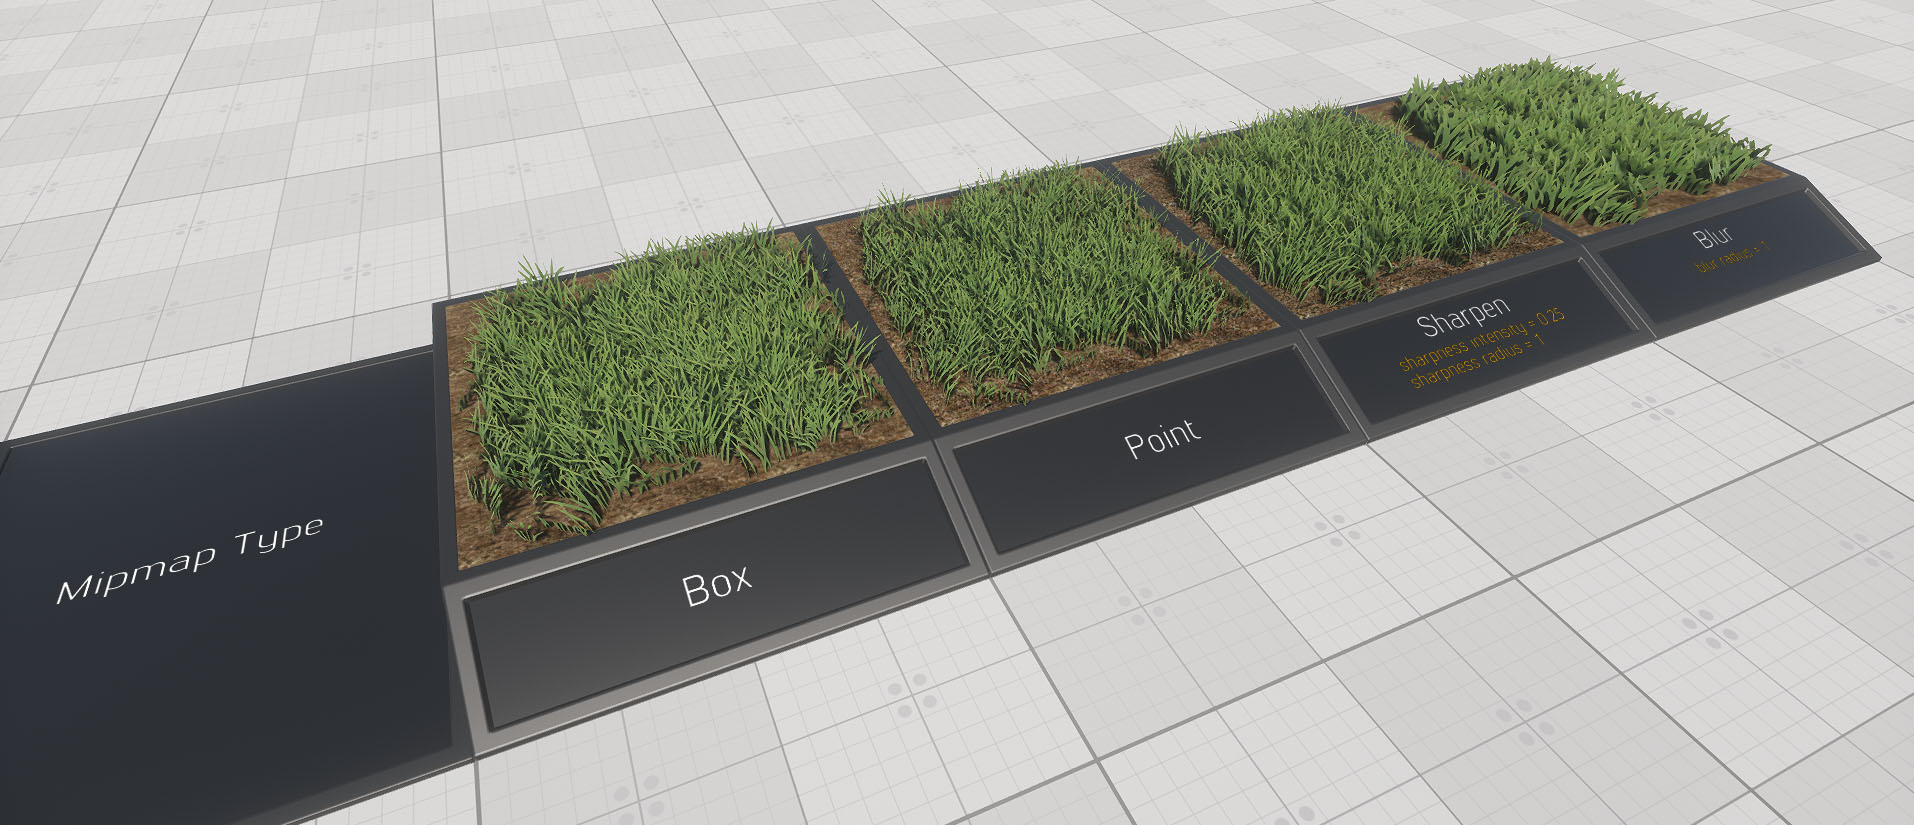The width and height of the screenshot is (1914, 825).
Task: Click the 0.25 sharpness intensity value
Action: (1549, 317)
